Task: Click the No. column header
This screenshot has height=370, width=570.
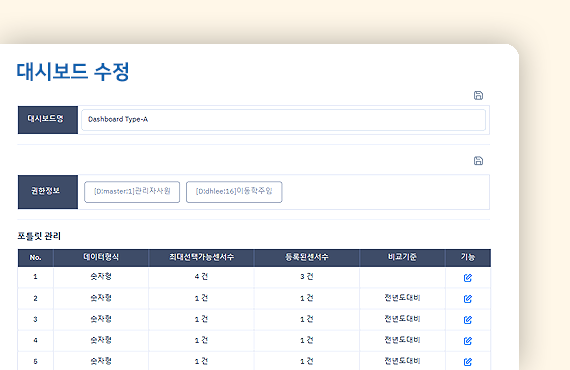Action: (x=35, y=258)
